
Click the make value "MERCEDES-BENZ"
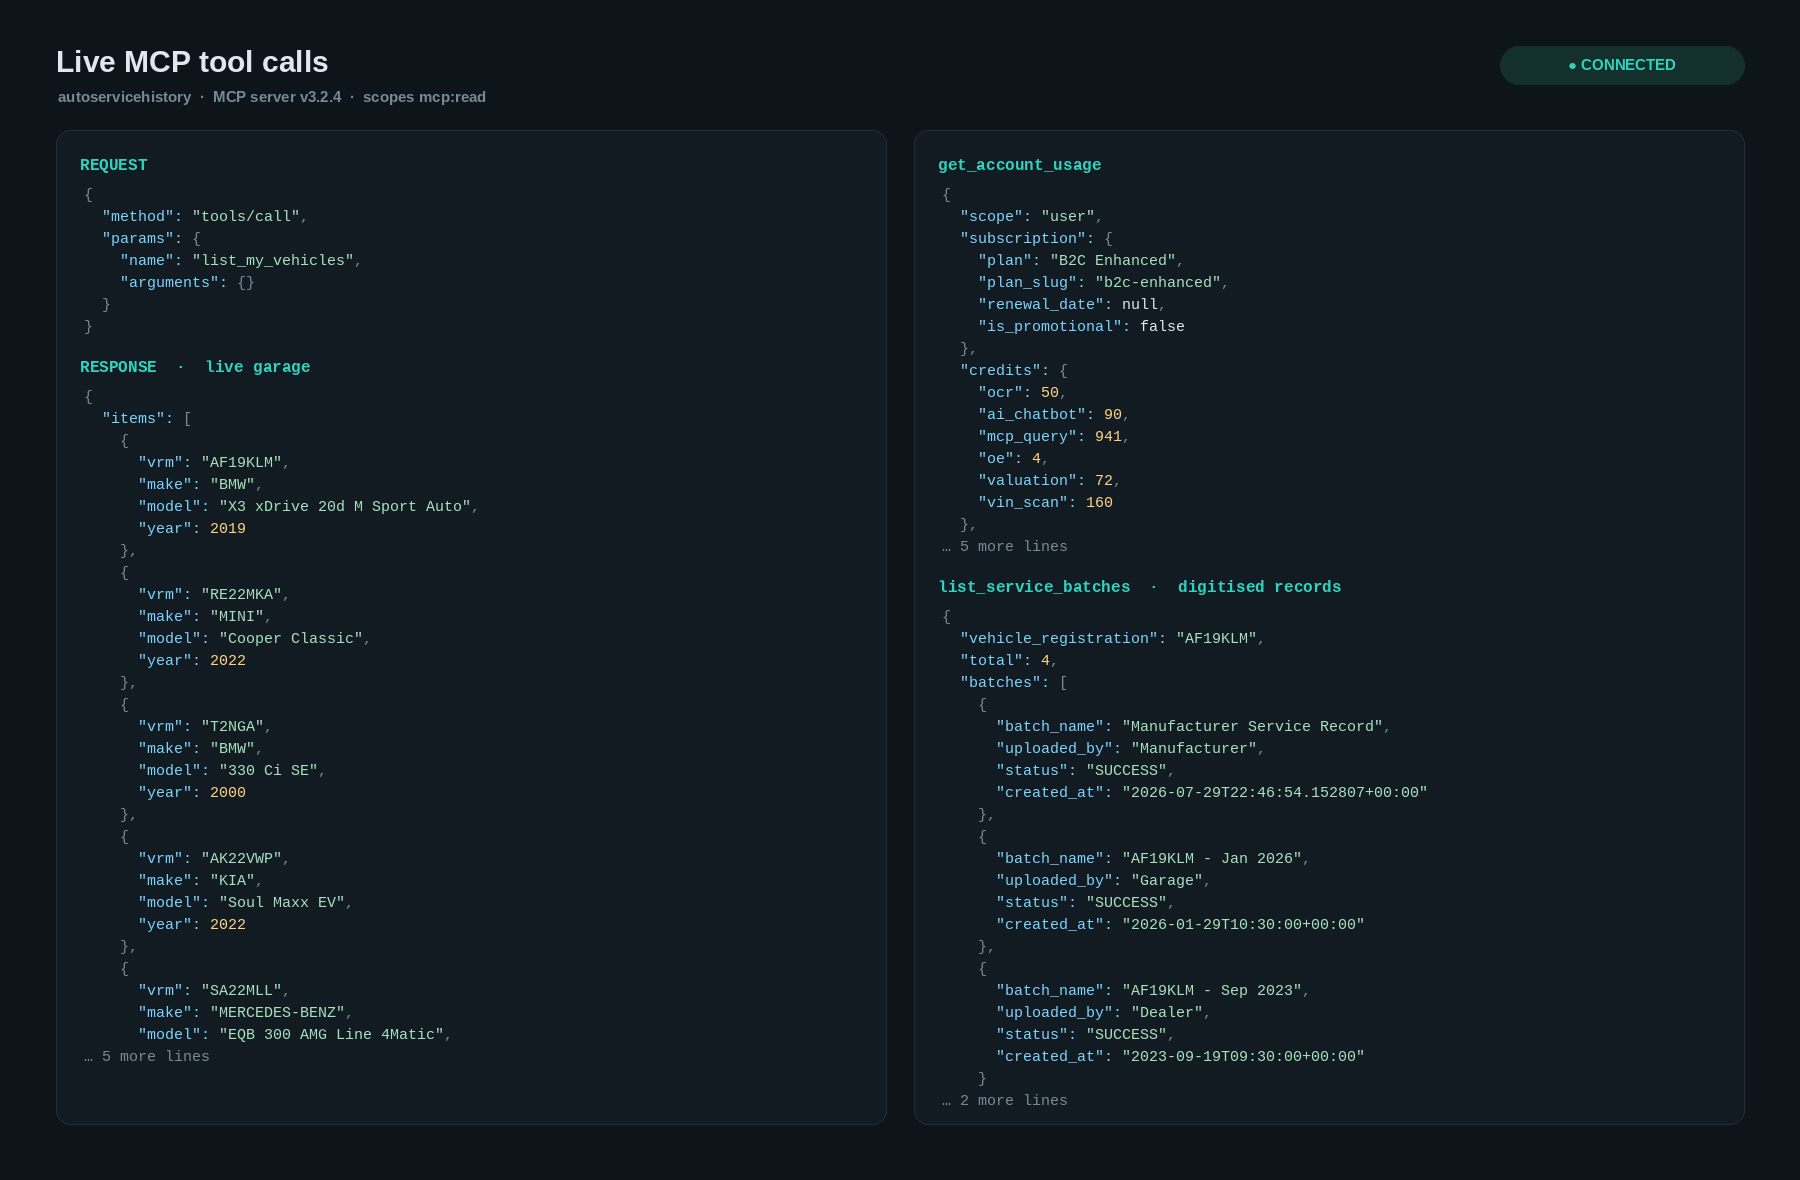[277, 1013]
